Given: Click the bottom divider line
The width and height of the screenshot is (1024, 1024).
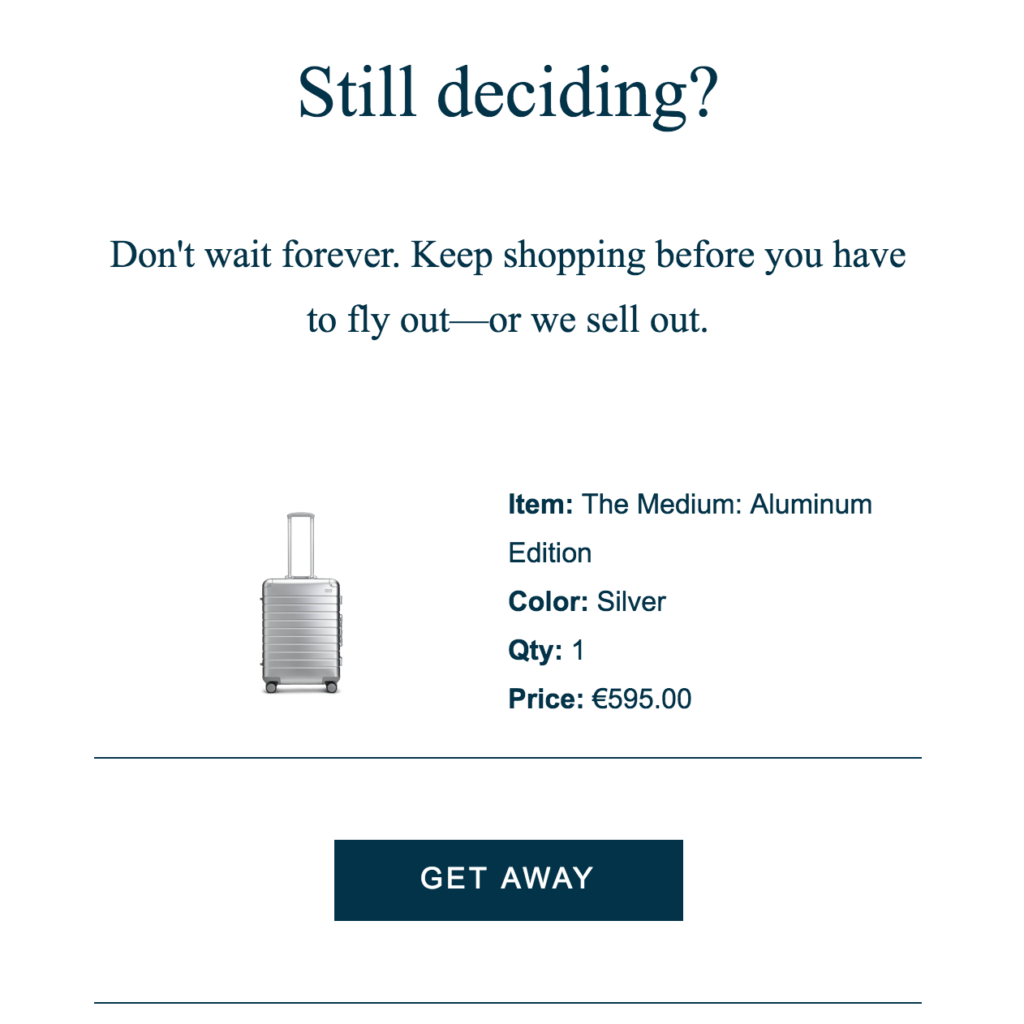Looking at the screenshot, I should coord(508,997).
